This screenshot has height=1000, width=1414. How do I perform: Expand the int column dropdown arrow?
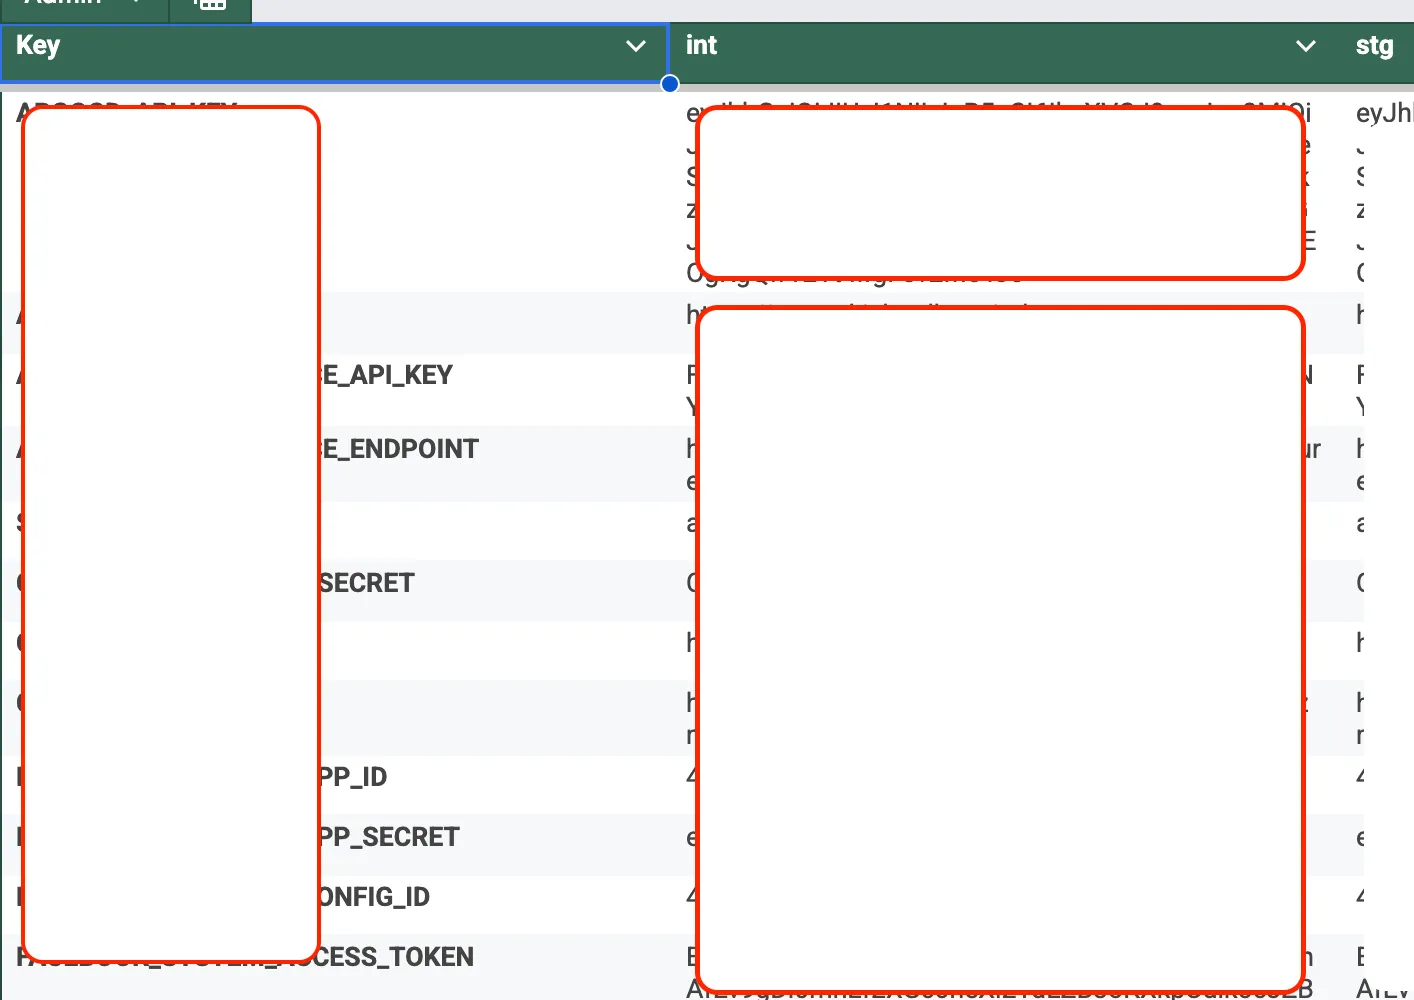coord(1305,46)
